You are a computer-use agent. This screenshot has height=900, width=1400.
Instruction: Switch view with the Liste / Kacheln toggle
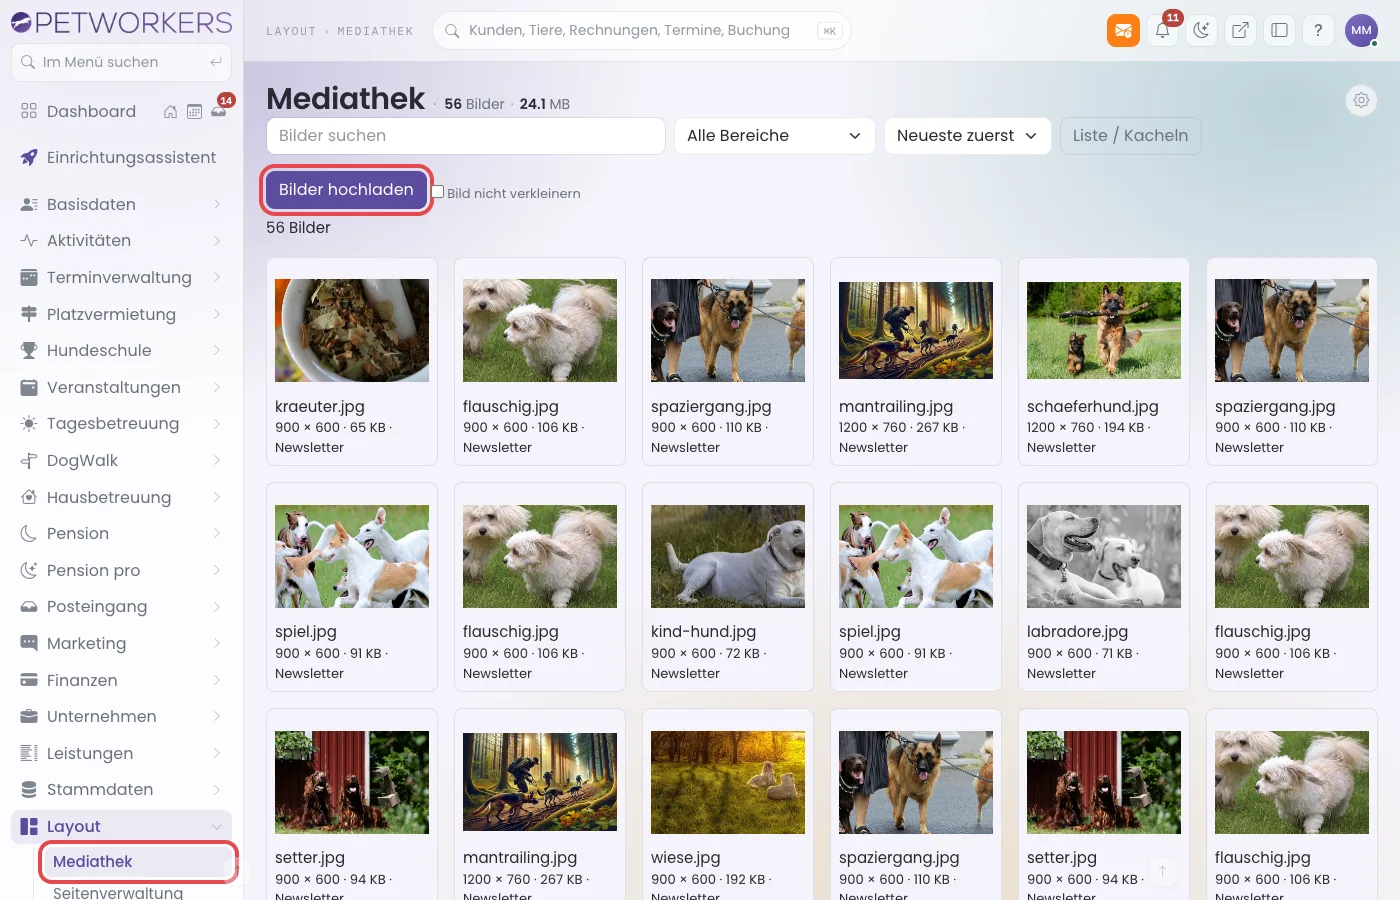pos(1130,136)
